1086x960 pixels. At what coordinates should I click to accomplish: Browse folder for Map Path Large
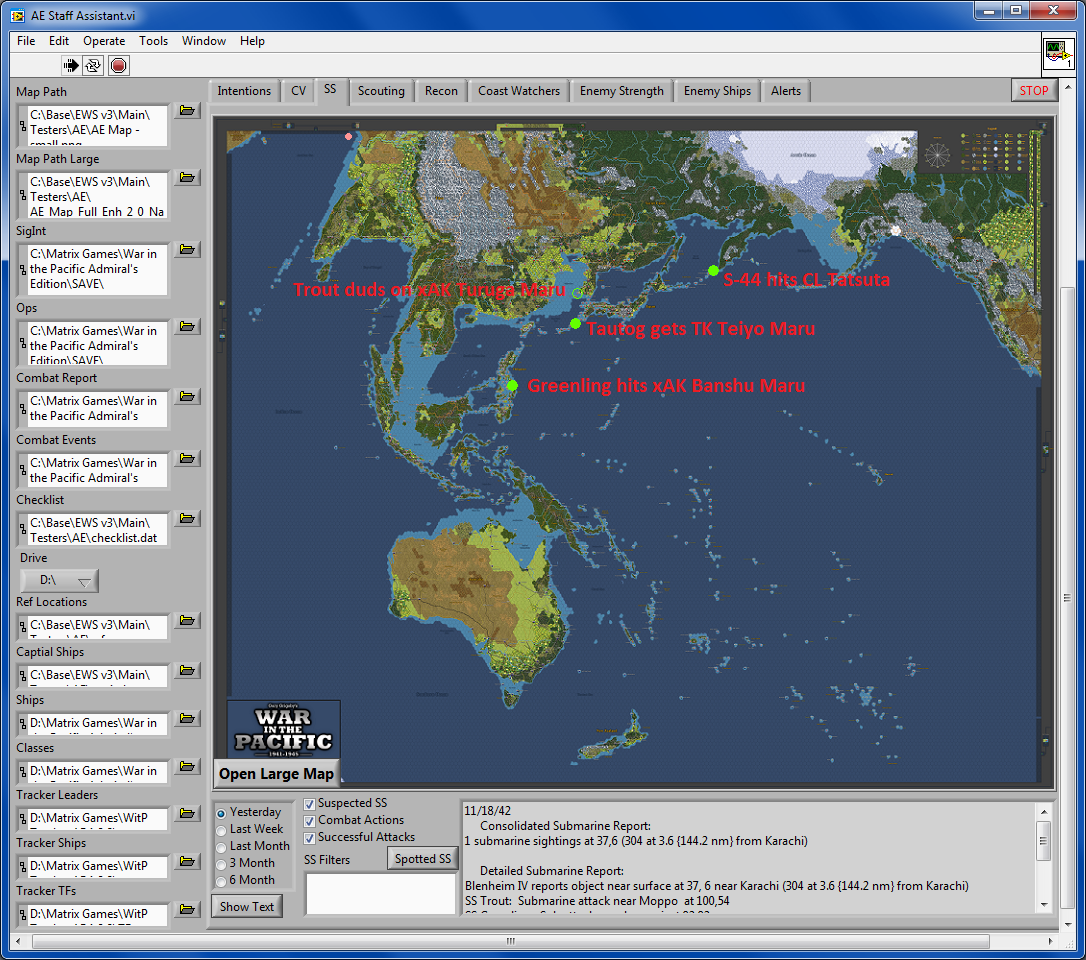pyautogui.click(x=187, y=177)
